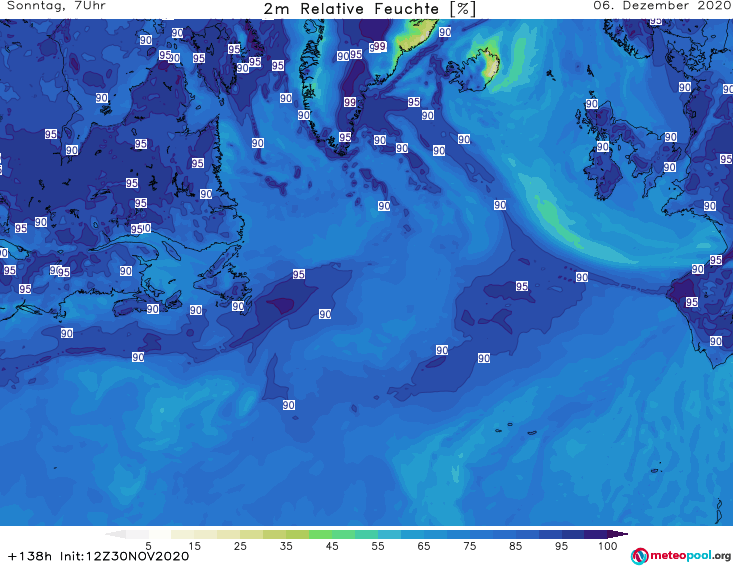Pick the bright green color bar segment before 45

coord(320,534)
